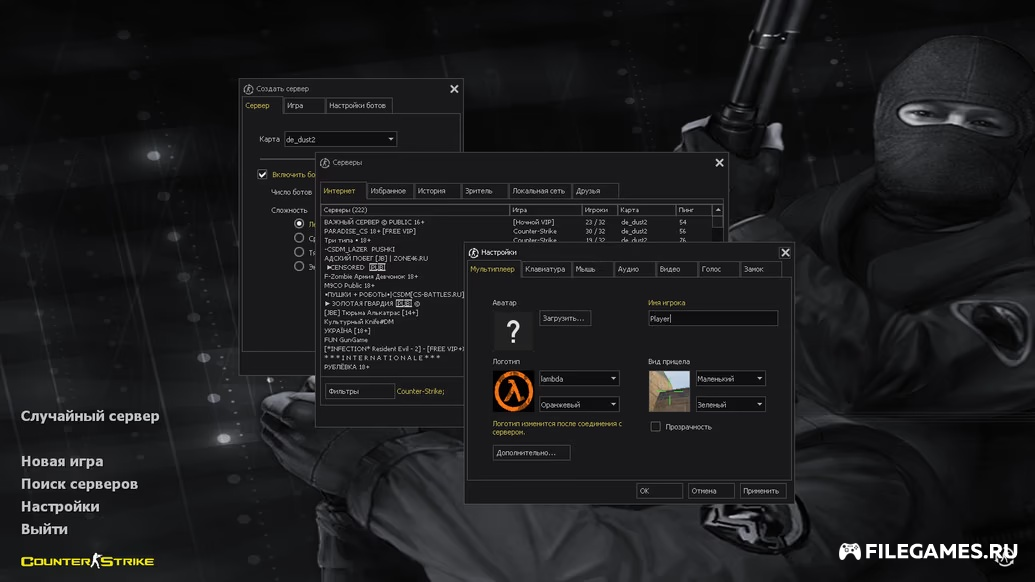Click the Дополнительно button
The image size is (1035, 582).
tap(531, 453)
